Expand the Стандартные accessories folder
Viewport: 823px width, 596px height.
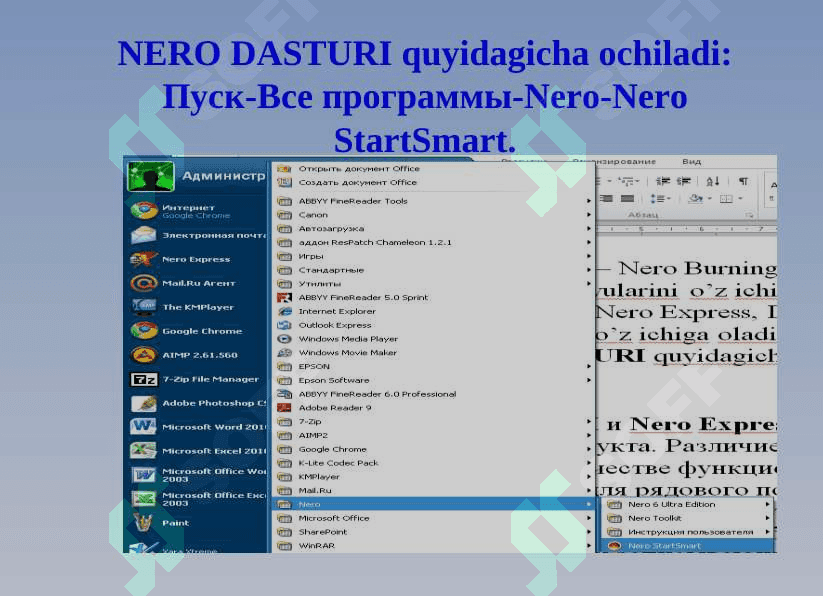click(434, 270)
